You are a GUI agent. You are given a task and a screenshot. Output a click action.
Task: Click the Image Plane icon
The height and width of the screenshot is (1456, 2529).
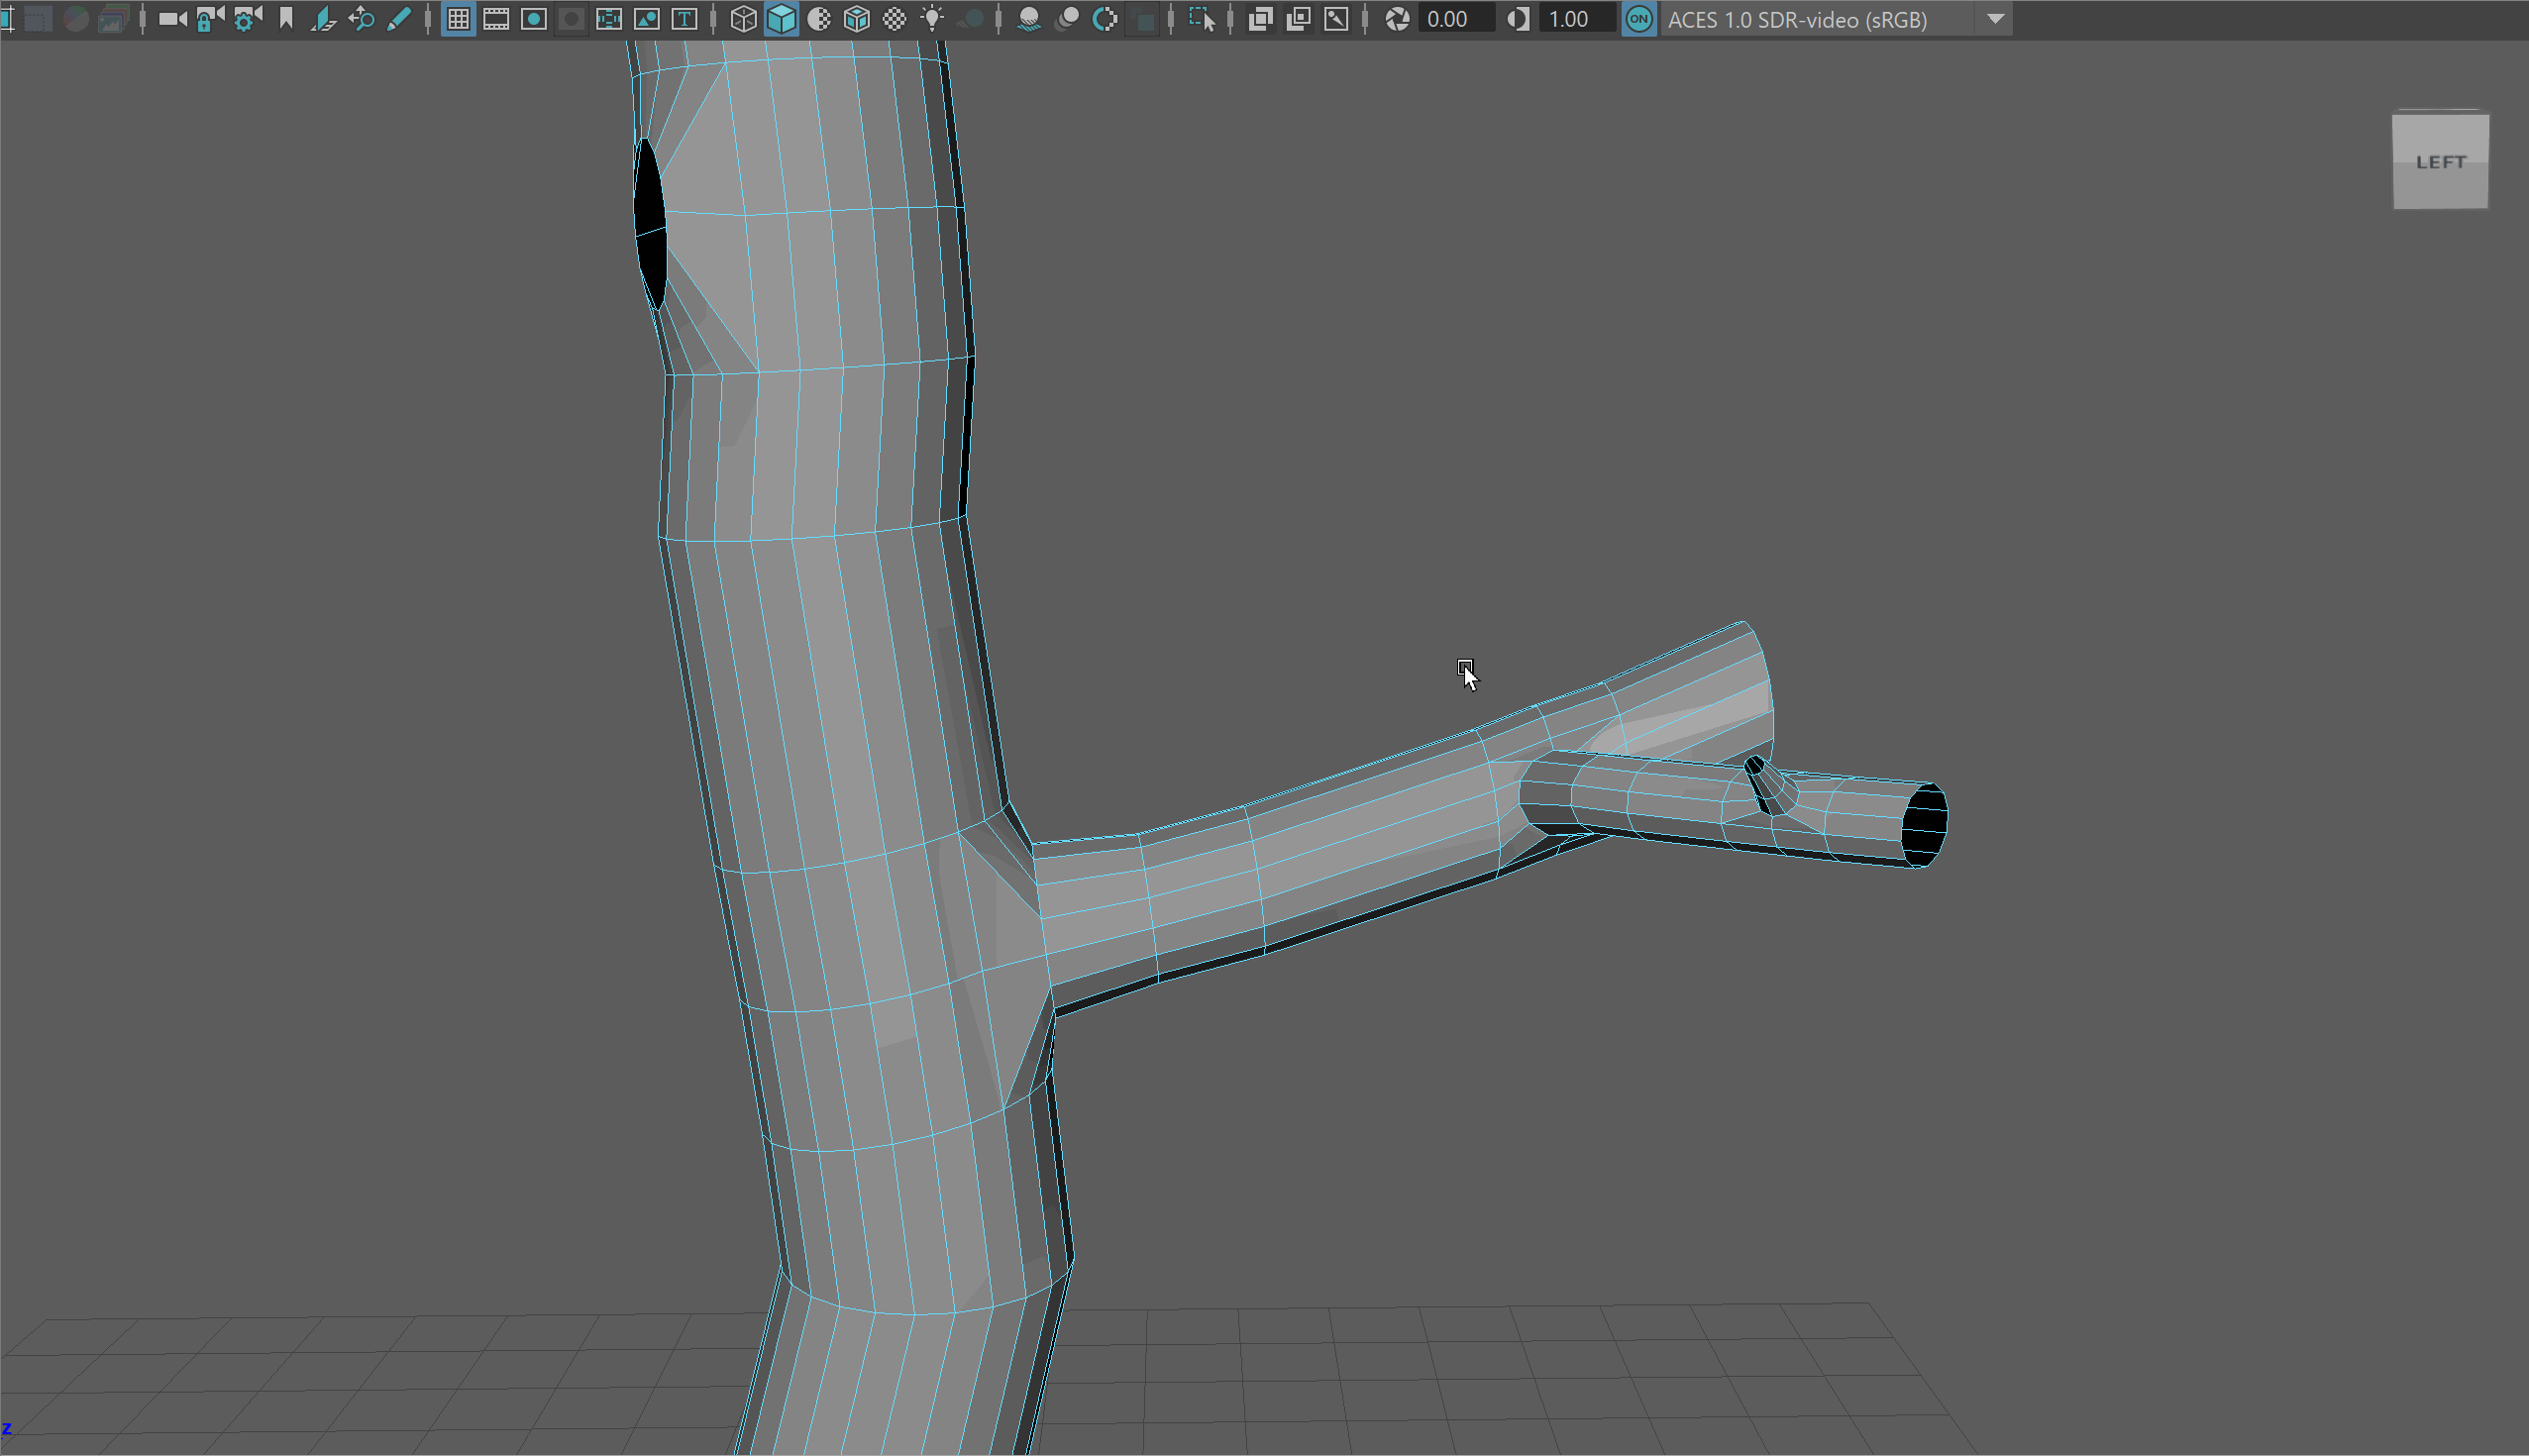[x=323, y=19]
